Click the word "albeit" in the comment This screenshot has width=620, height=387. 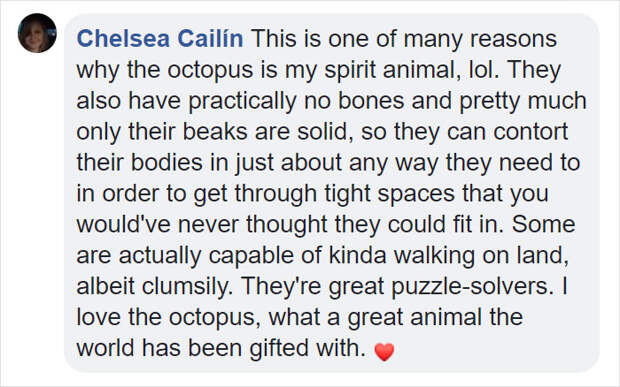click(106, 286)
